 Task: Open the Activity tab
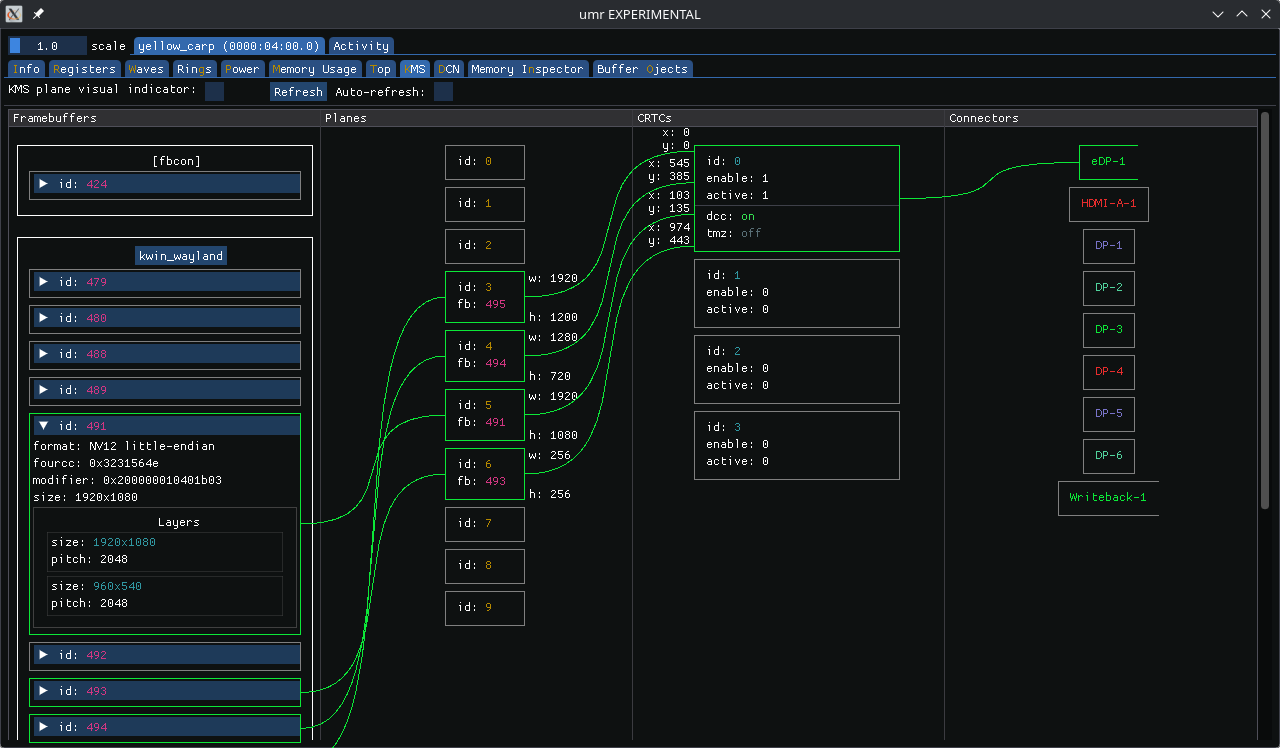(x=361, y=45)
